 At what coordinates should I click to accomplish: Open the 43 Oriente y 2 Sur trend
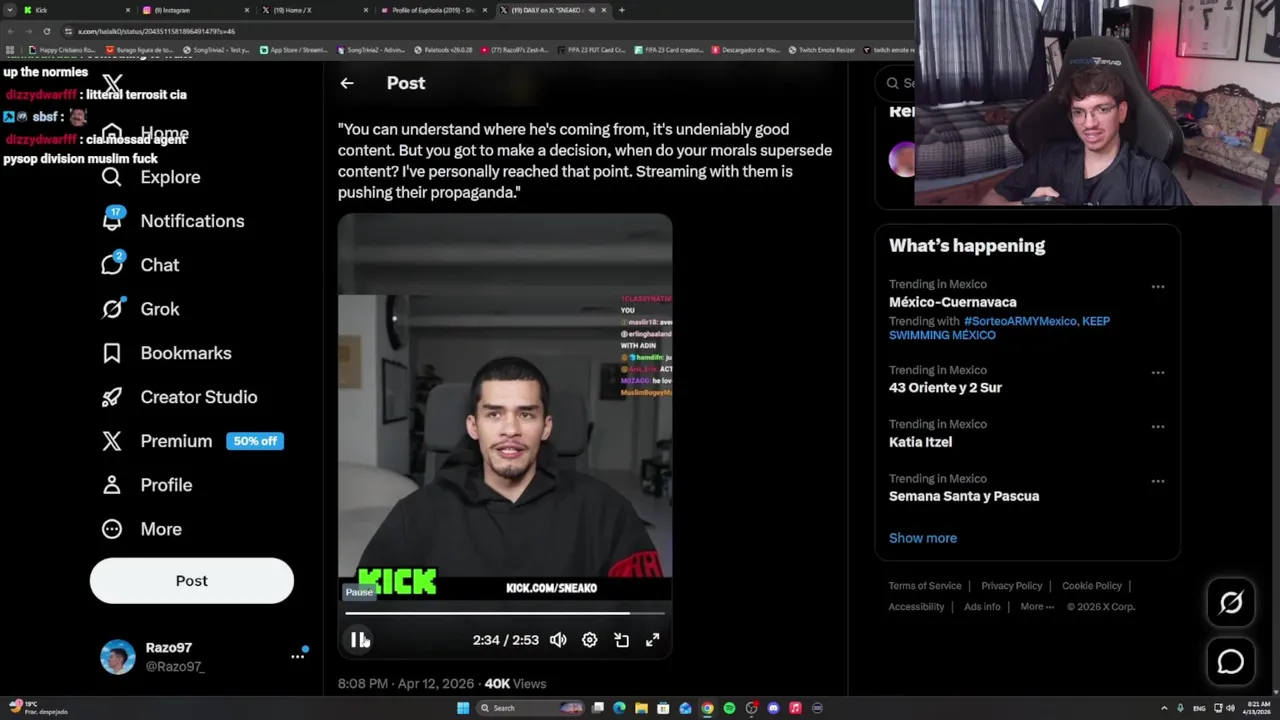click(945, 388)
